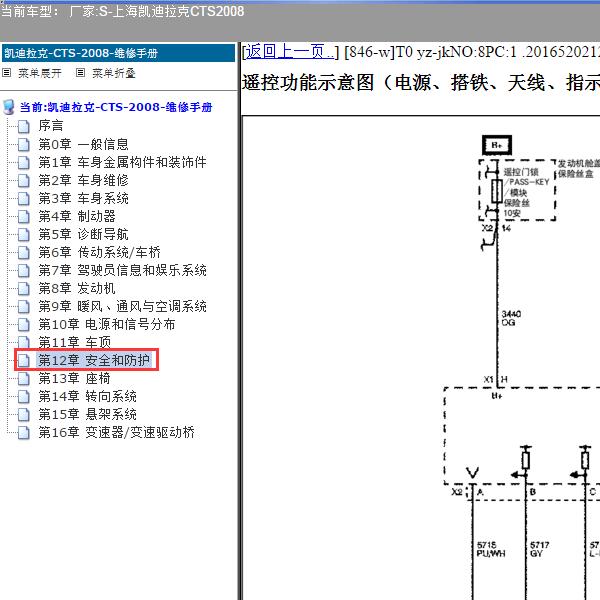Screen dimensions: 600x600
Task: Open 第1章 车身金属构件和装饰件
Action: (122, 162)
